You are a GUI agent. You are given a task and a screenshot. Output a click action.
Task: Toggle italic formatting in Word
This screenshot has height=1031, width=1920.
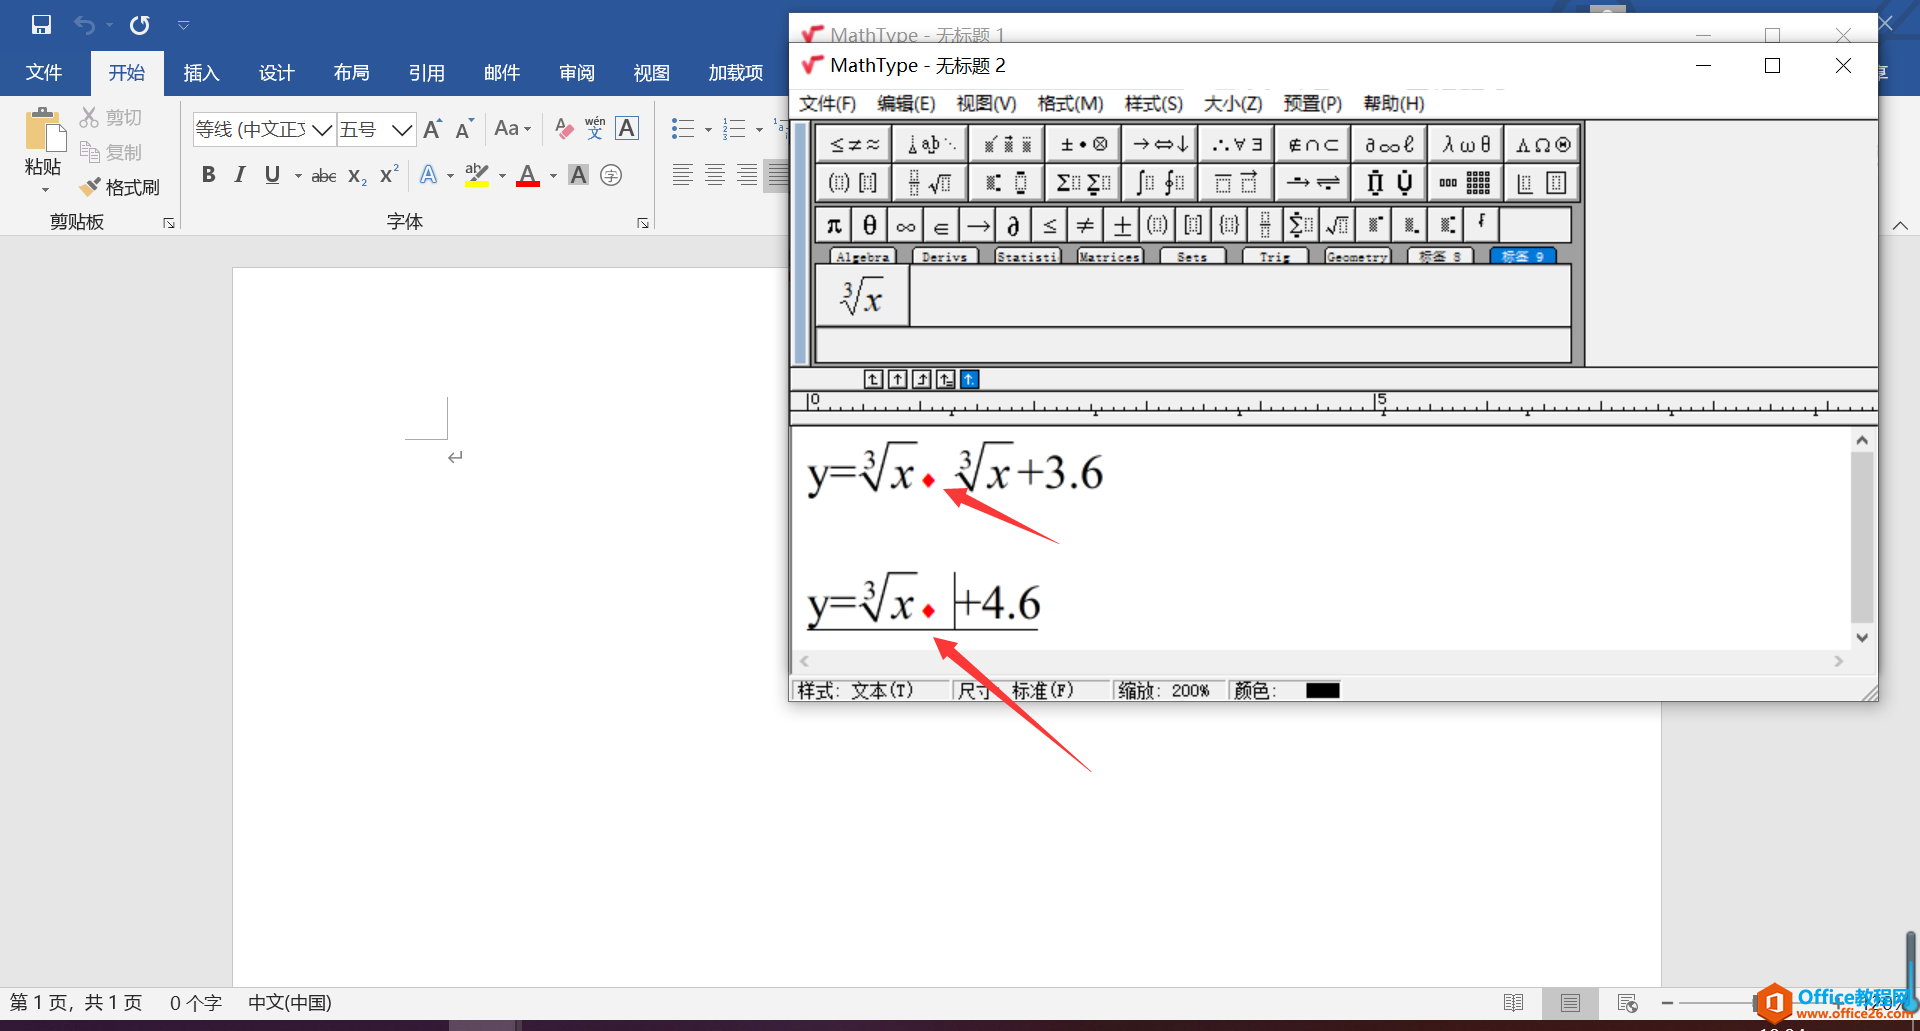(240, 174)
